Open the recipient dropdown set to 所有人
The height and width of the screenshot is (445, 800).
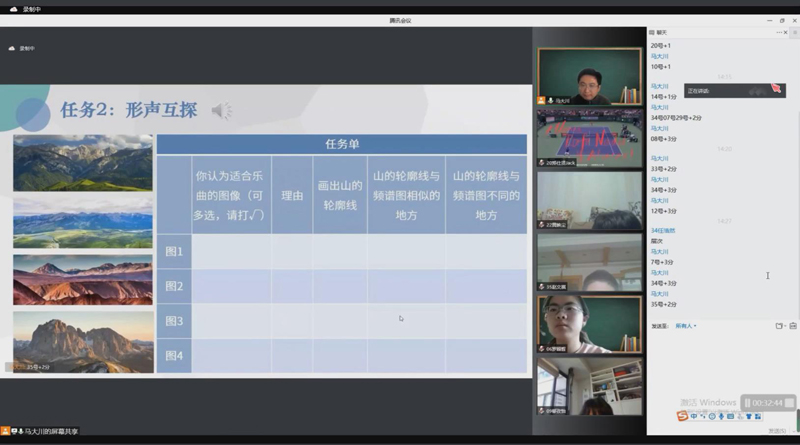pyautogui.click(x=686, y=325)
